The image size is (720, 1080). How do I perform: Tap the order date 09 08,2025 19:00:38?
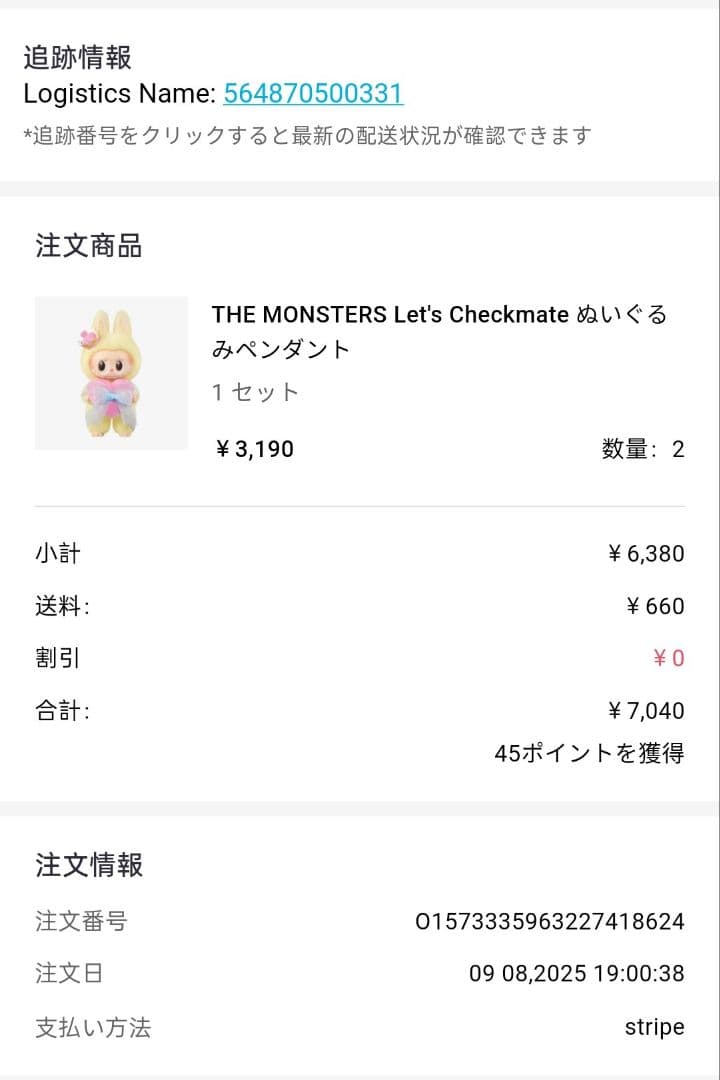click(x=576, y=974)
